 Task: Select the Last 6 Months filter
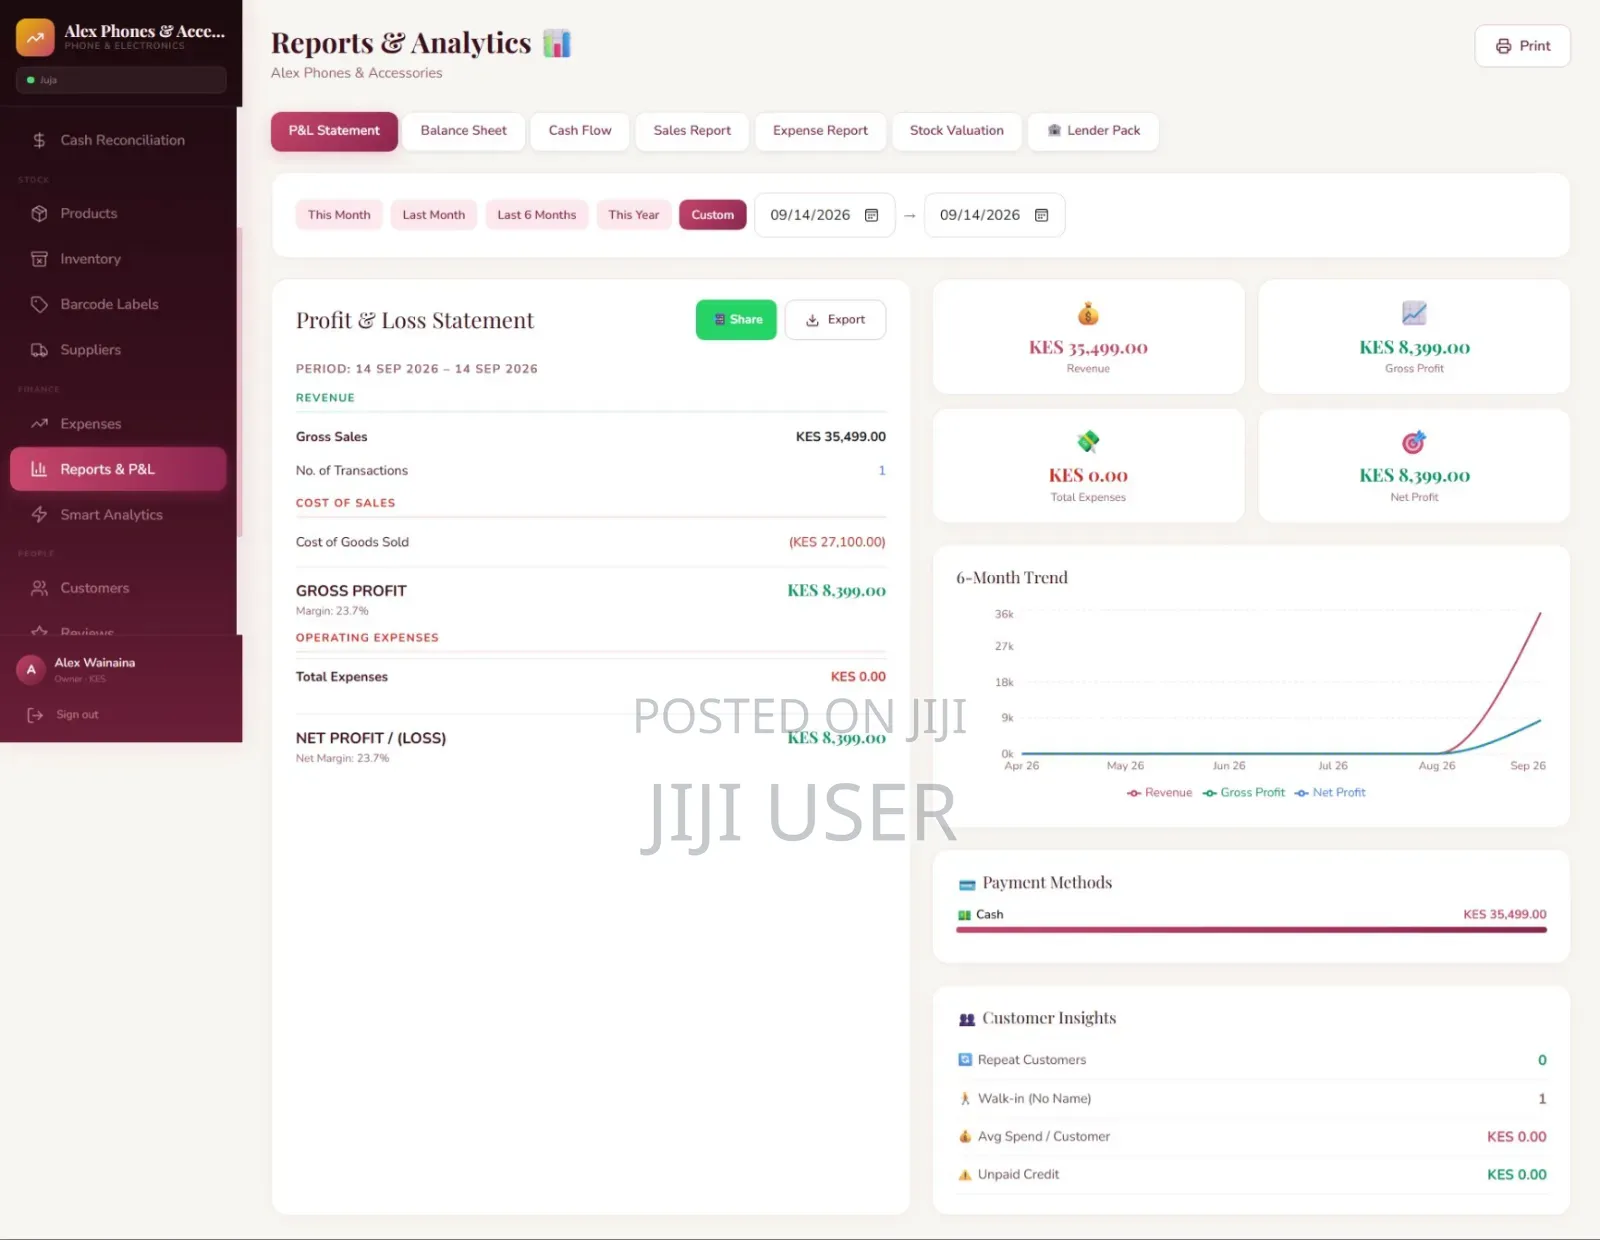[x=537, y=215]
